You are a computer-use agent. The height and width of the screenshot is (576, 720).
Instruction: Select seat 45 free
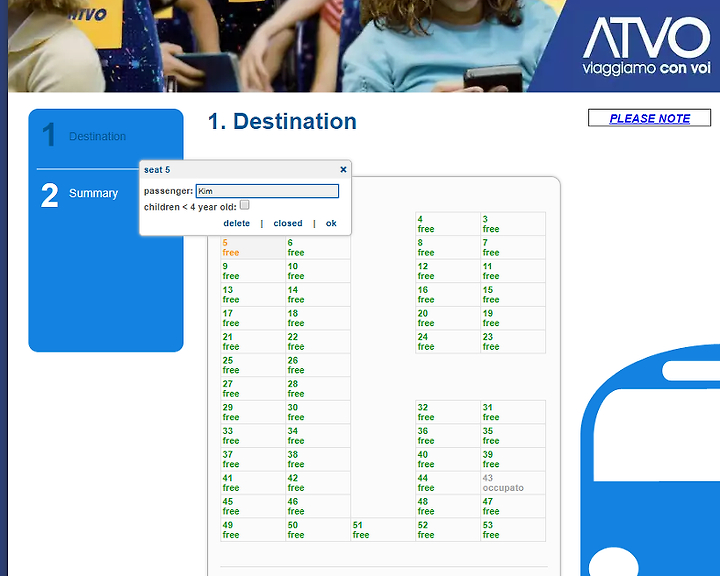click(253, 506)
